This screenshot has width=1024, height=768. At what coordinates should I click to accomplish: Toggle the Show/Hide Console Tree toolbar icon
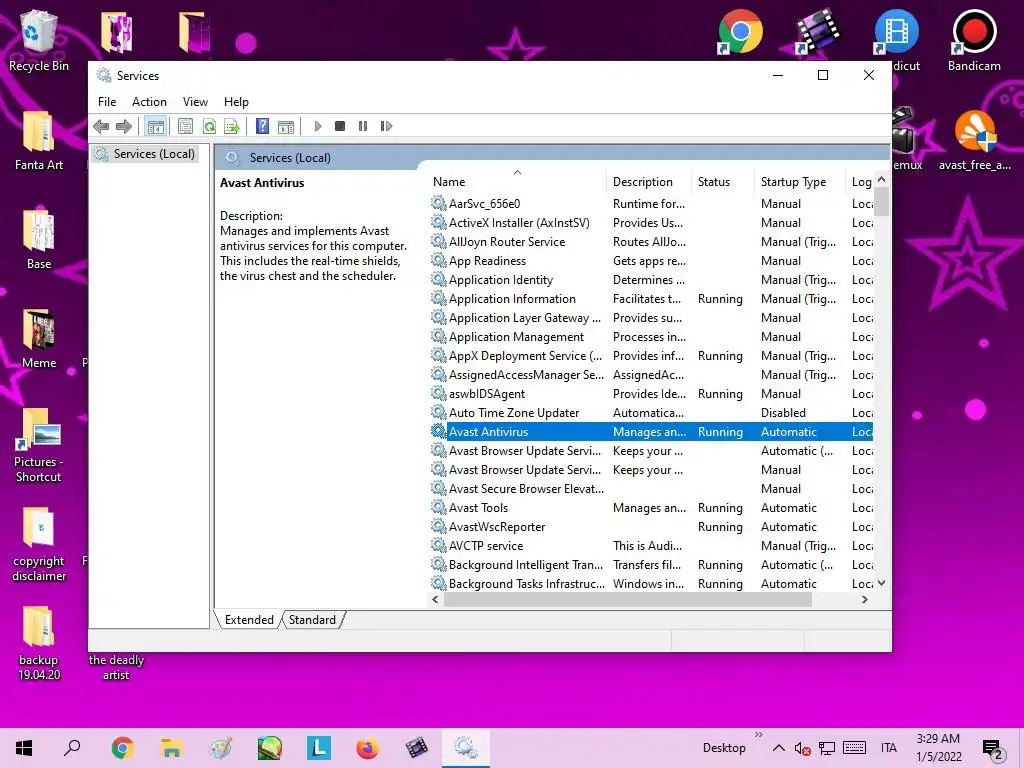coord(155,126)
